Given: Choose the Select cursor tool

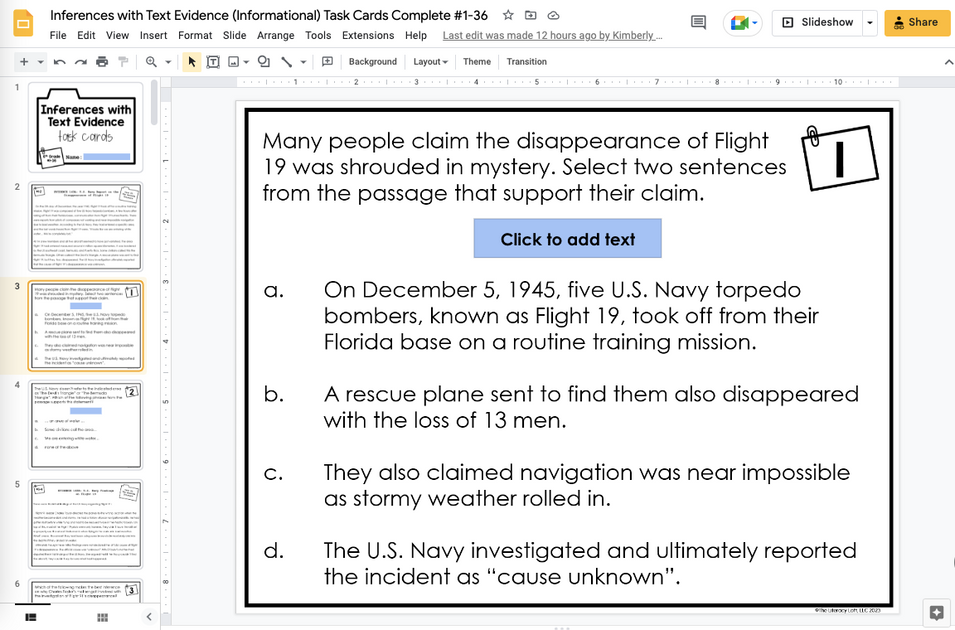Looking at the screenshot, I should (x=192, y=62).
